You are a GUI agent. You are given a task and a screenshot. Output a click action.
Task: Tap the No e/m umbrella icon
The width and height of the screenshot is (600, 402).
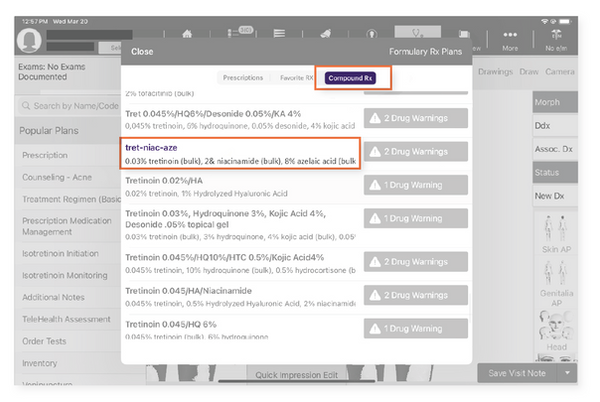(556, 35)
